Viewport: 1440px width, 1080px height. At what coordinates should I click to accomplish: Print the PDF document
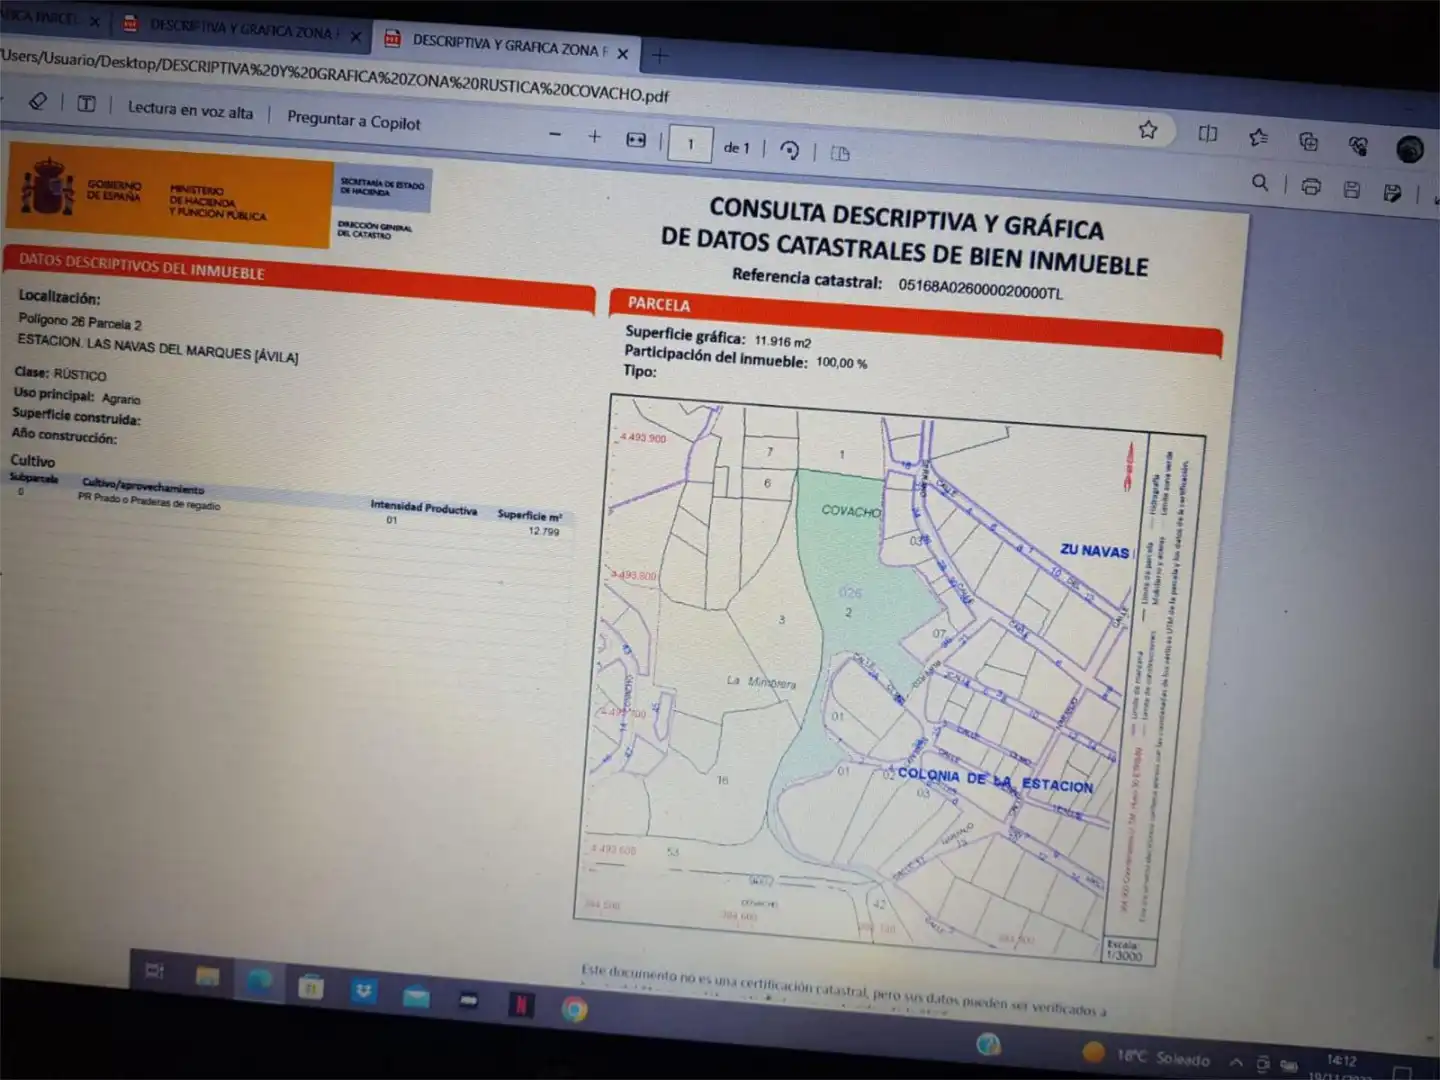(x=1311, y=186)
